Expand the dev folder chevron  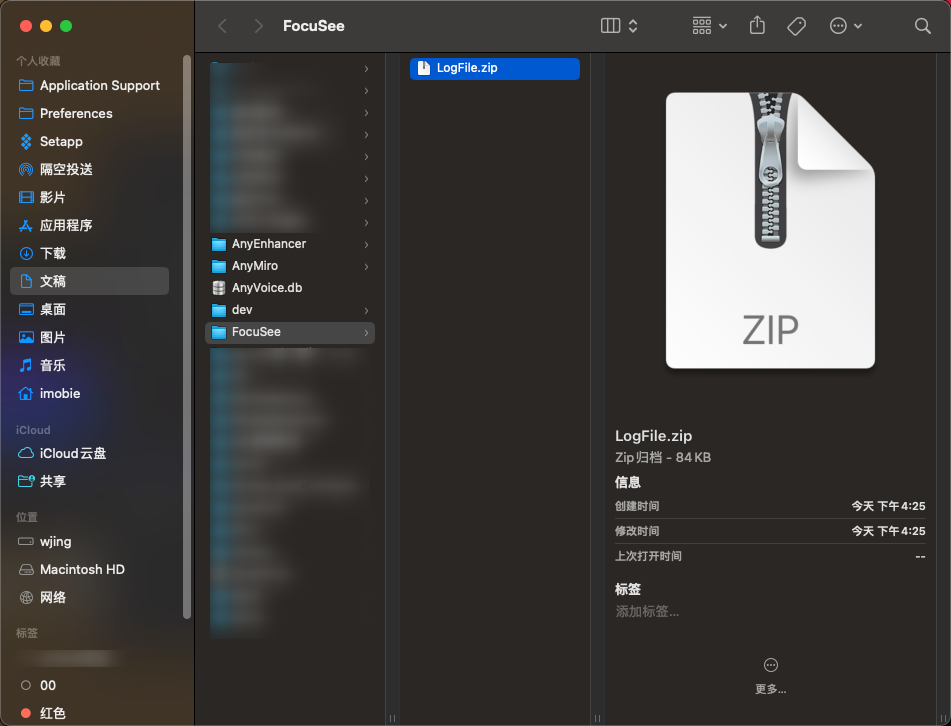click(366, 310)
